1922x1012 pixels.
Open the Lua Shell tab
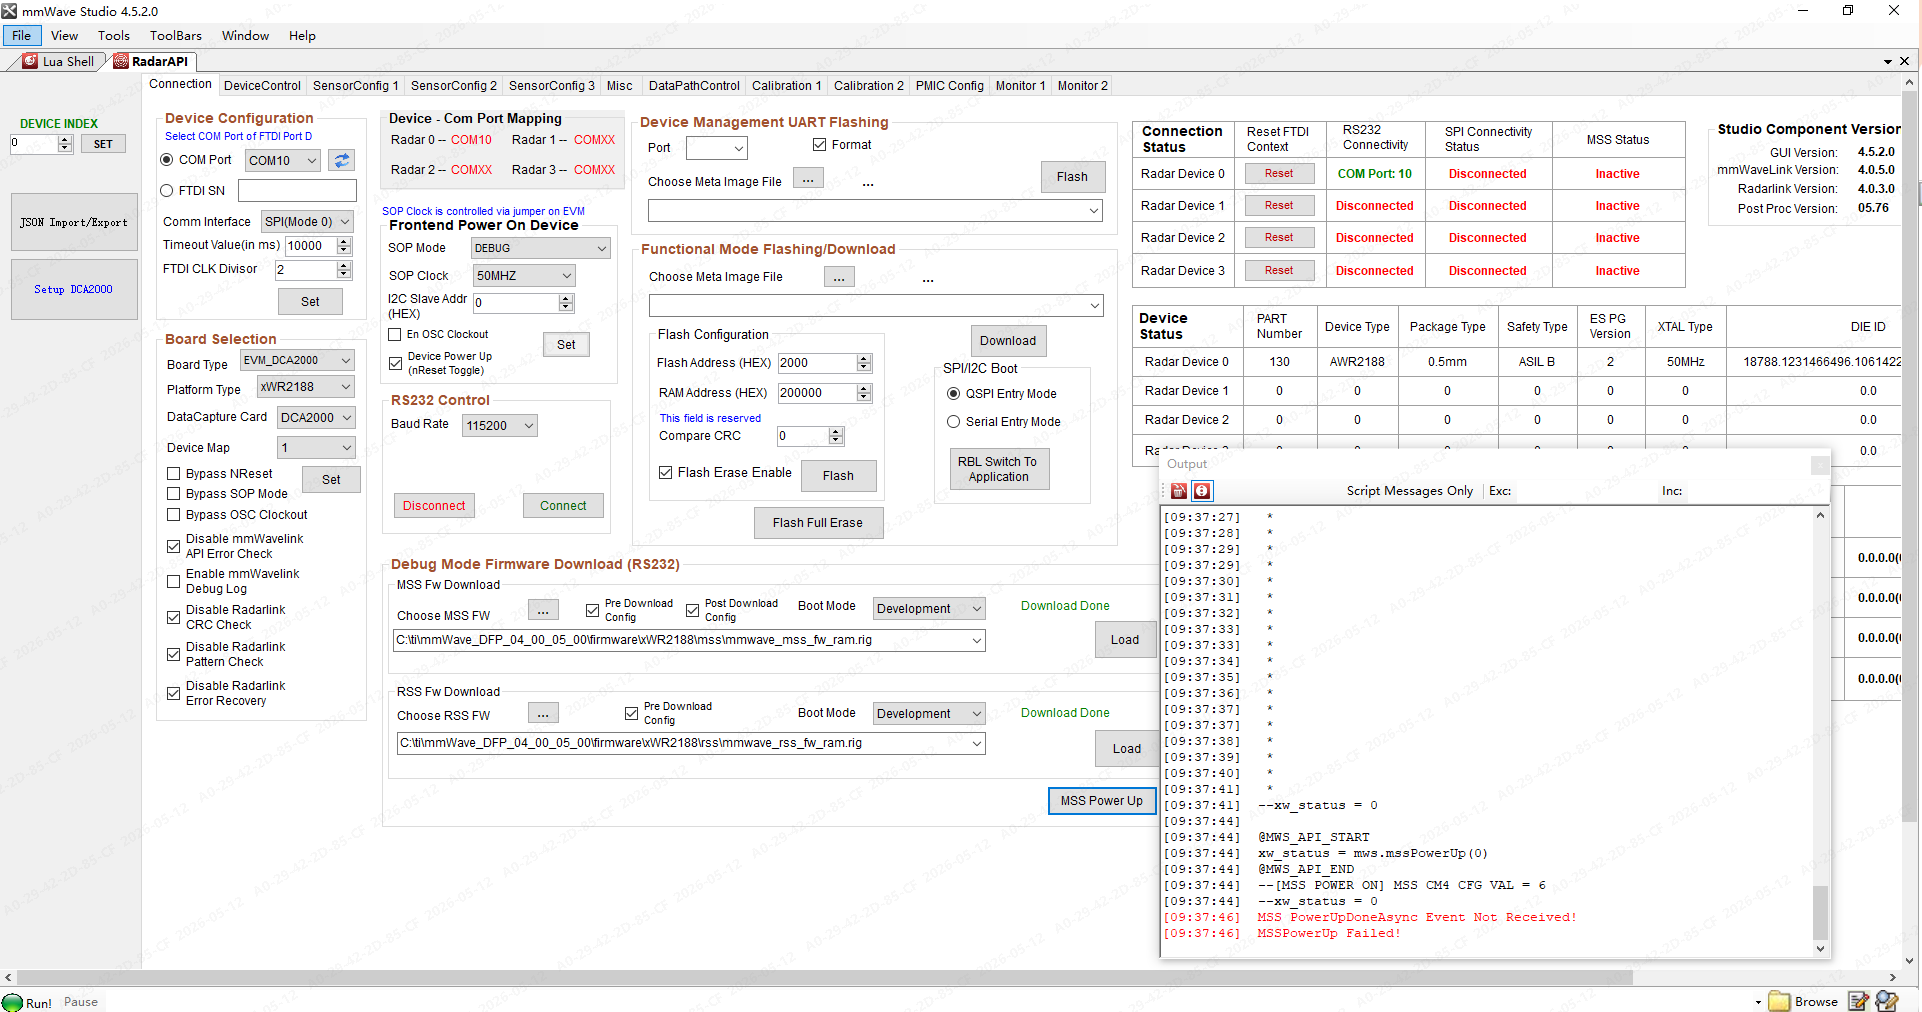pyautogui.click(x=58, y=61)
